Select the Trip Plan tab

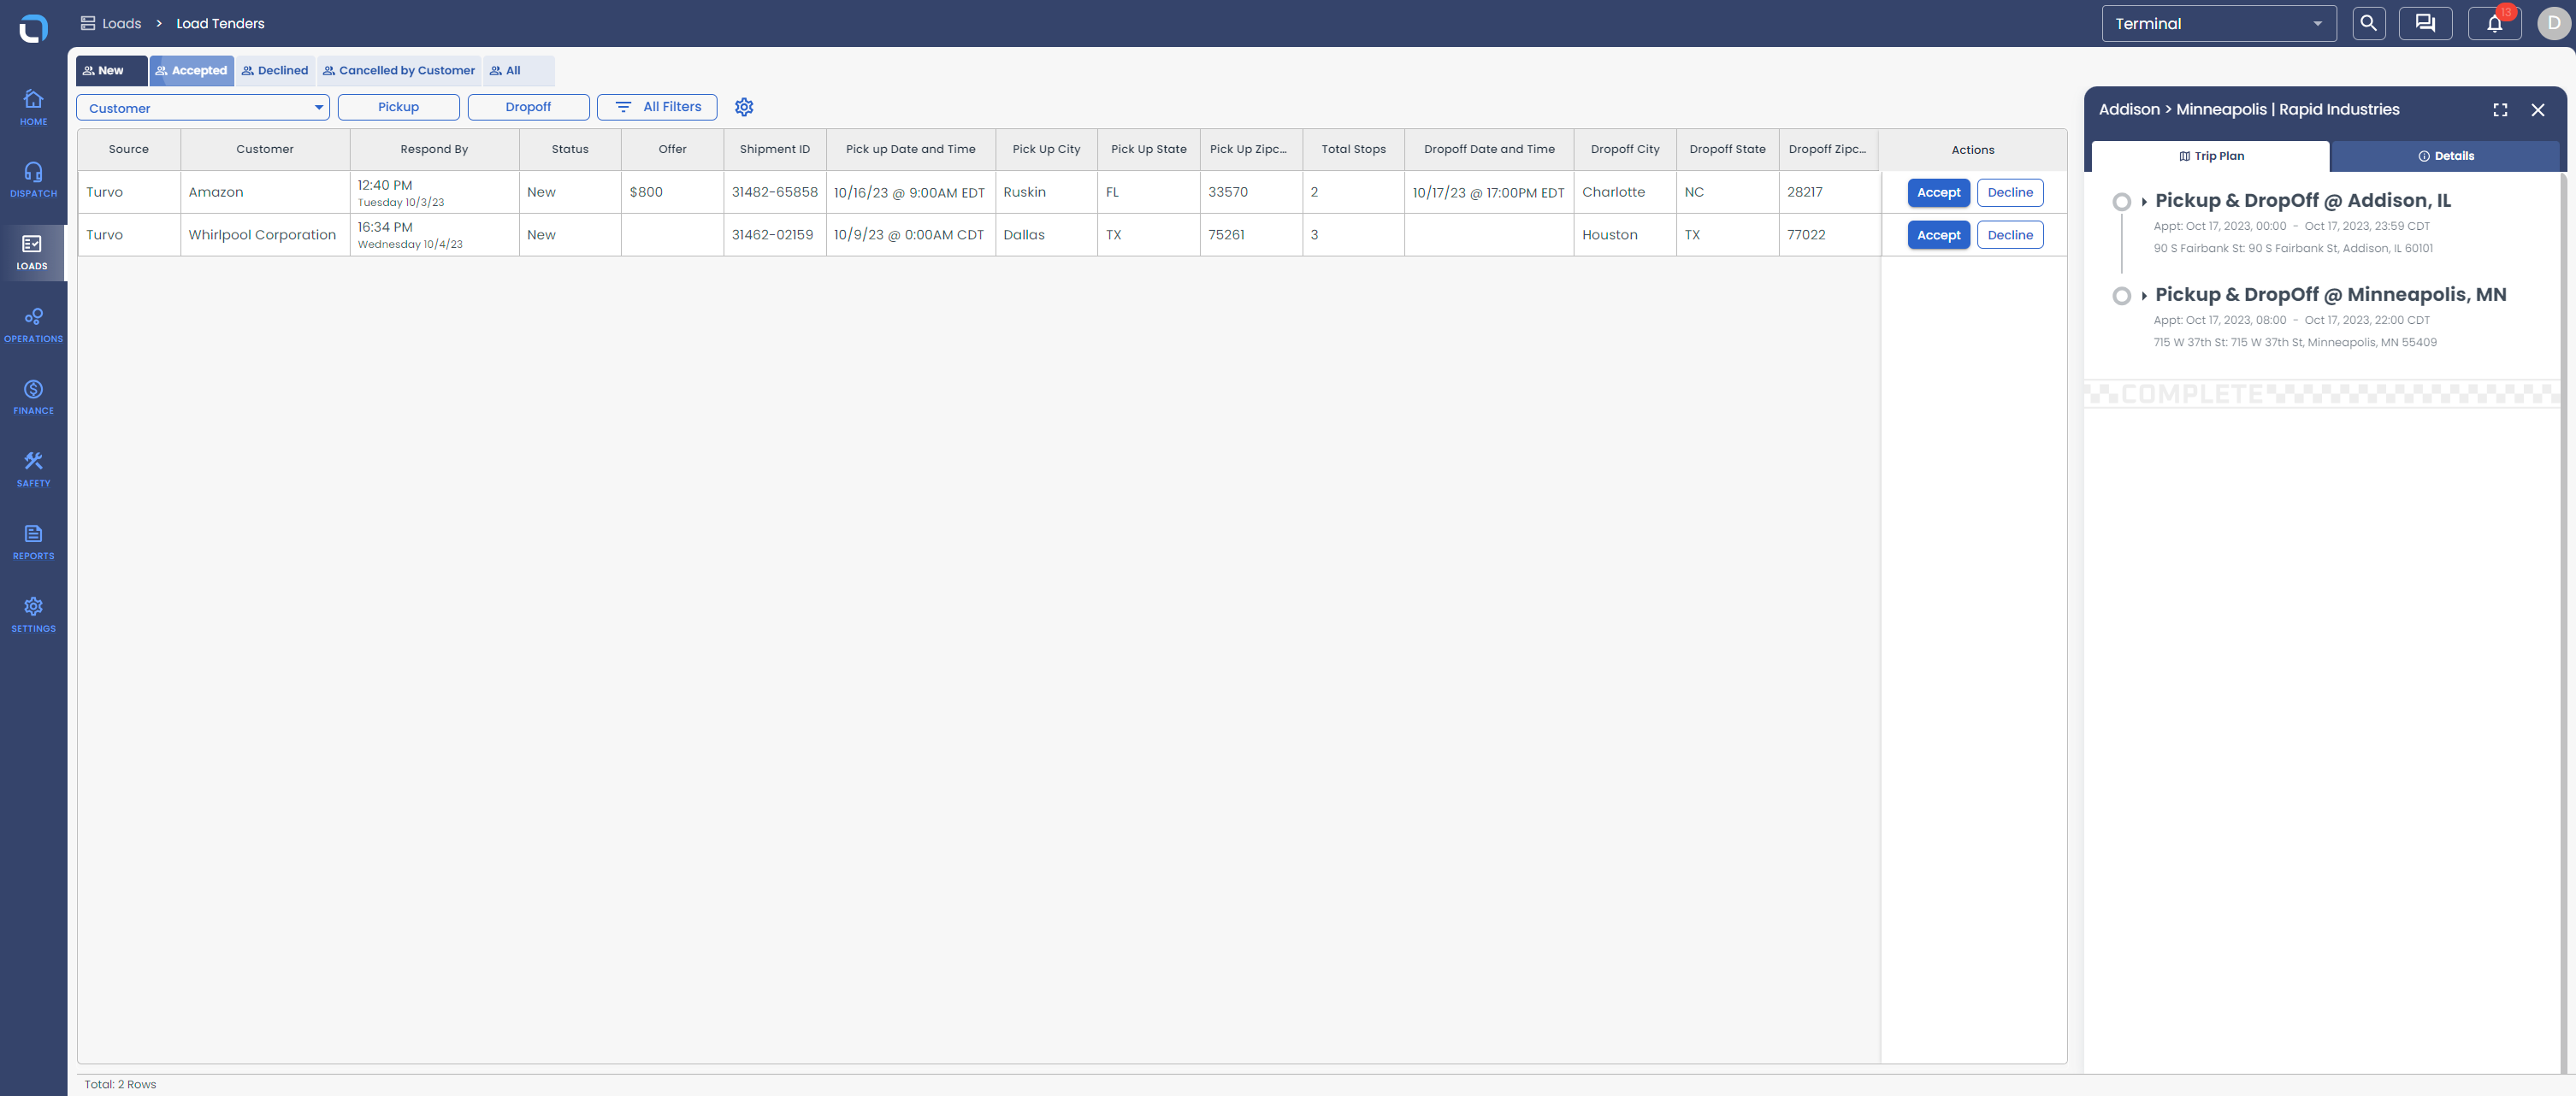point(2211,156)
